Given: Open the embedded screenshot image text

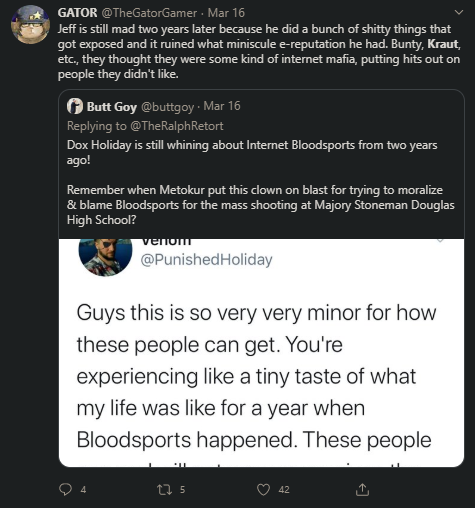Looking at the screenshot, I should click(x=261, y=353).
